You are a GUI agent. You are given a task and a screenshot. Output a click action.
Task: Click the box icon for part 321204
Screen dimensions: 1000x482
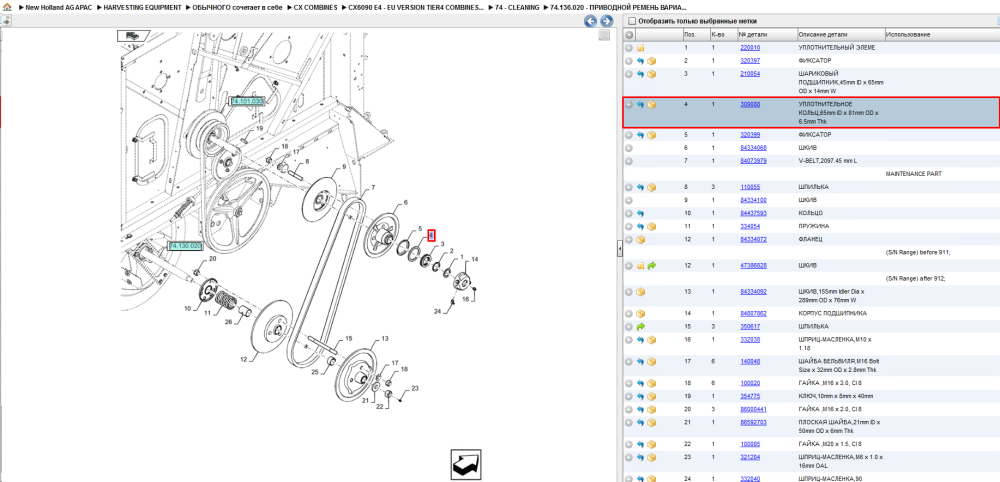click(x=652, y=457)
